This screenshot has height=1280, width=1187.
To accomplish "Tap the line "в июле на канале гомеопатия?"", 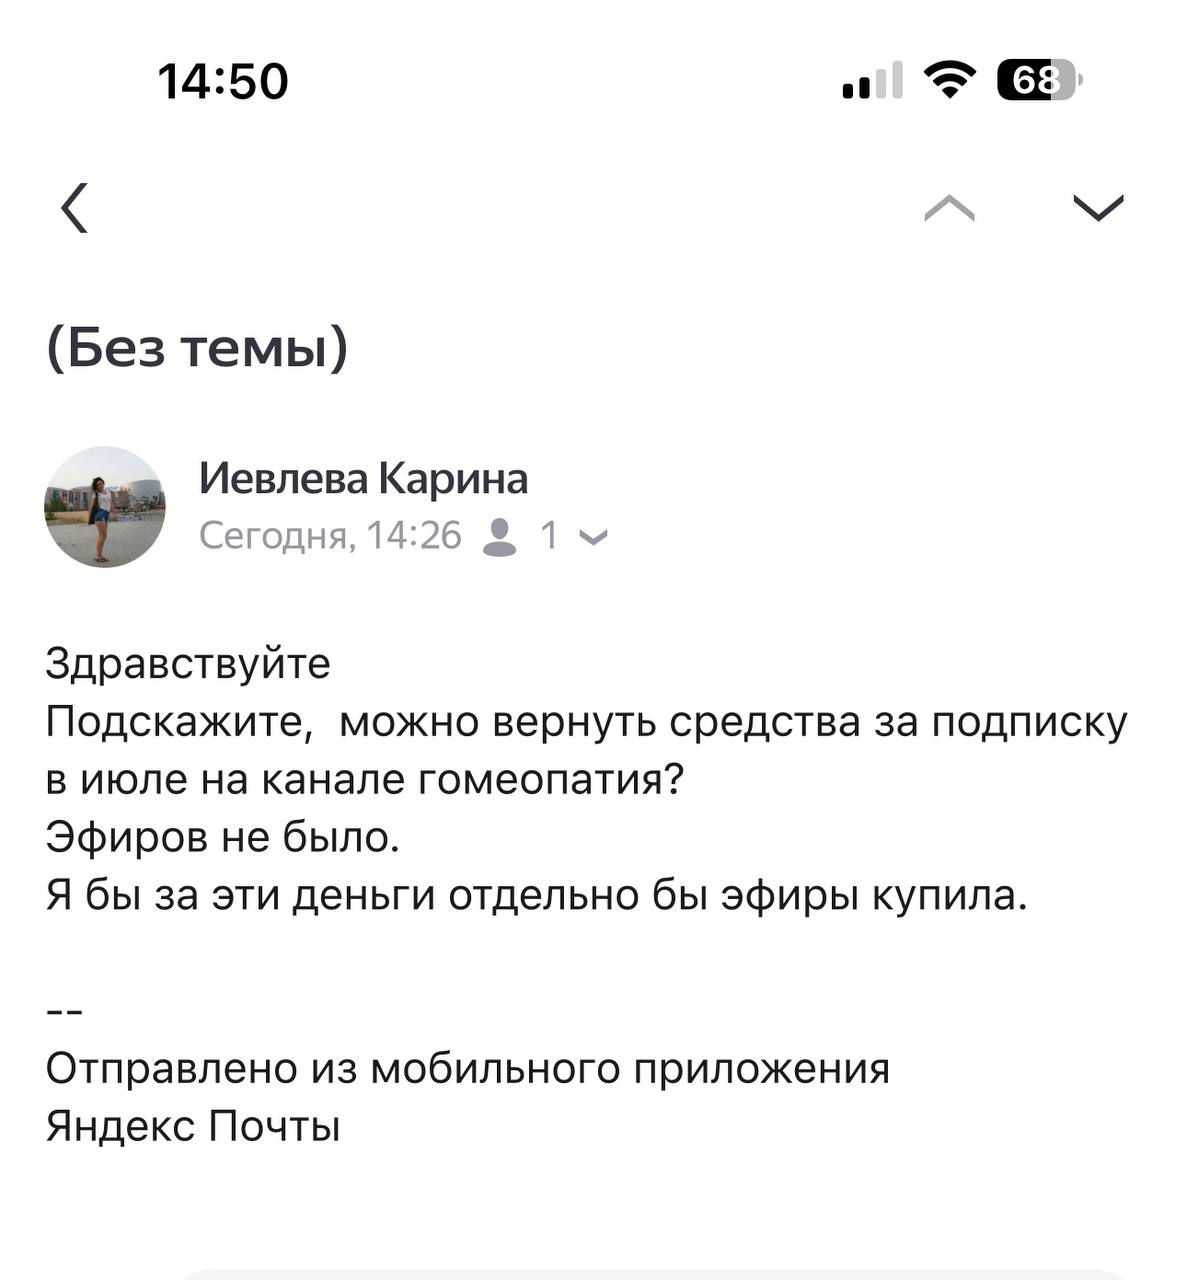I will point(365,779).
